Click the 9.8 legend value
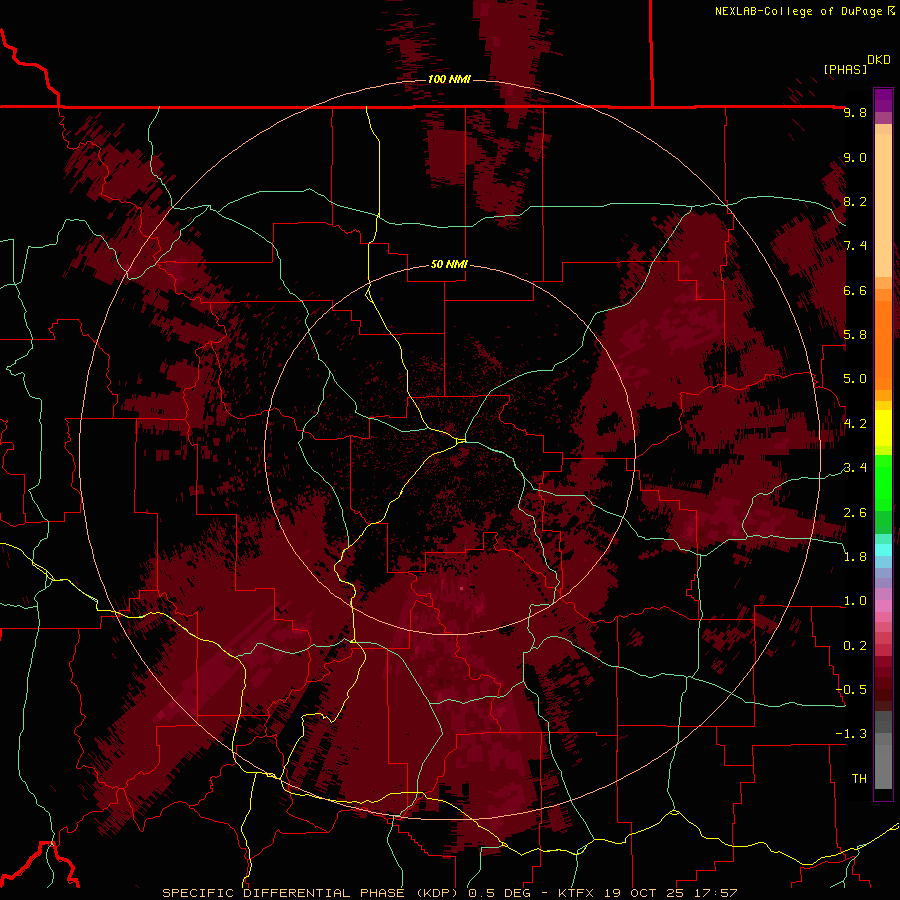 855,112
